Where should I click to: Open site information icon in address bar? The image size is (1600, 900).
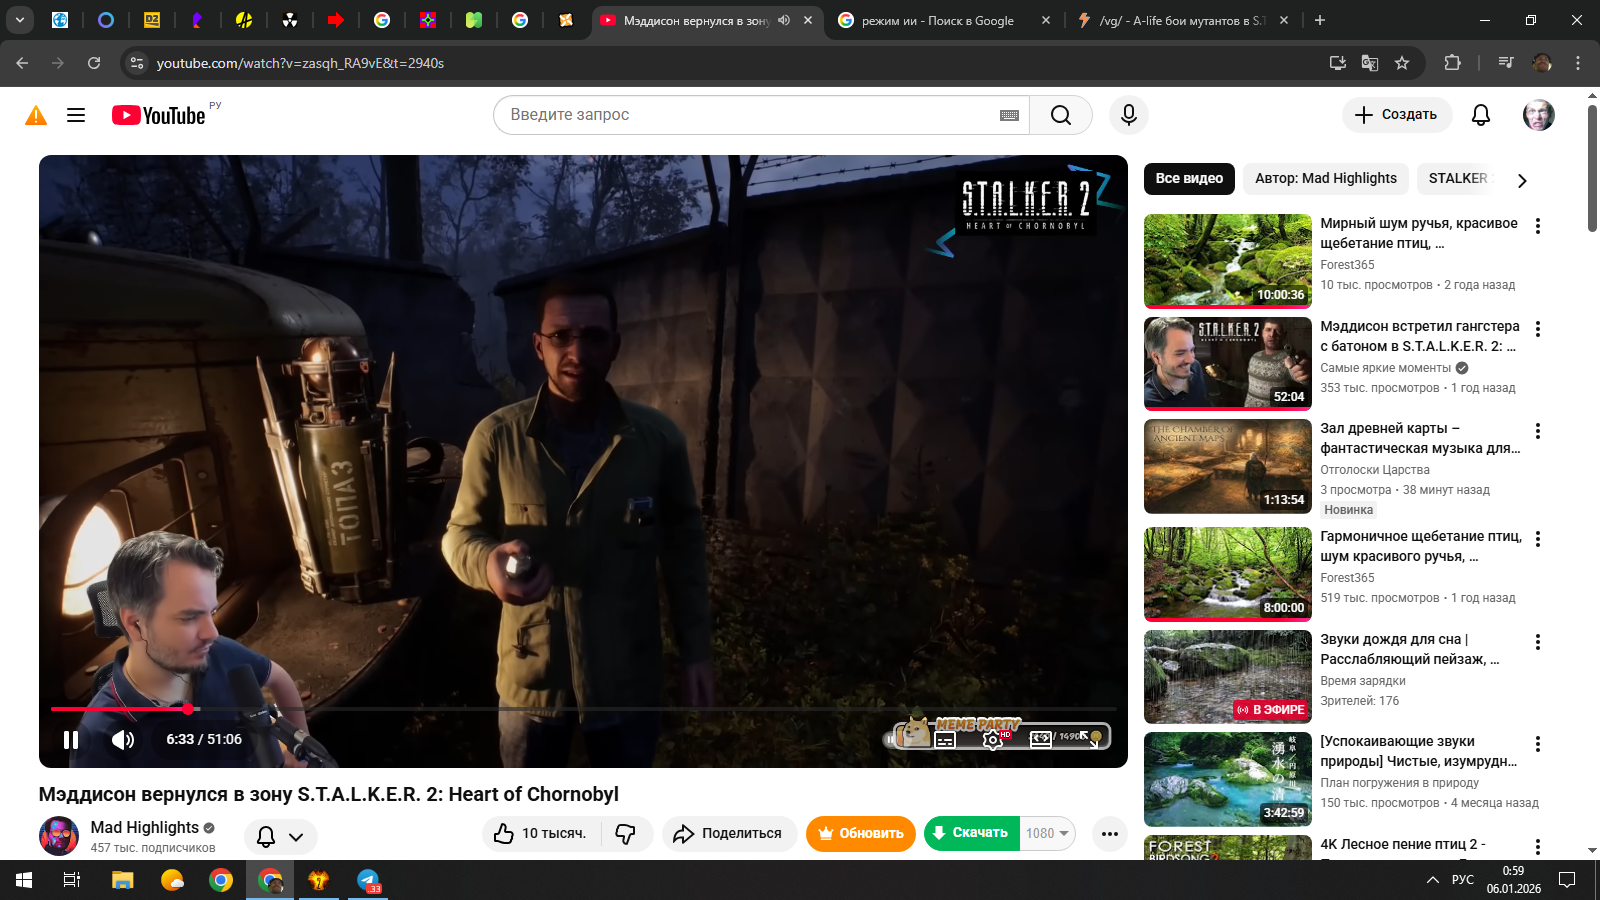[x=137, y=63]
